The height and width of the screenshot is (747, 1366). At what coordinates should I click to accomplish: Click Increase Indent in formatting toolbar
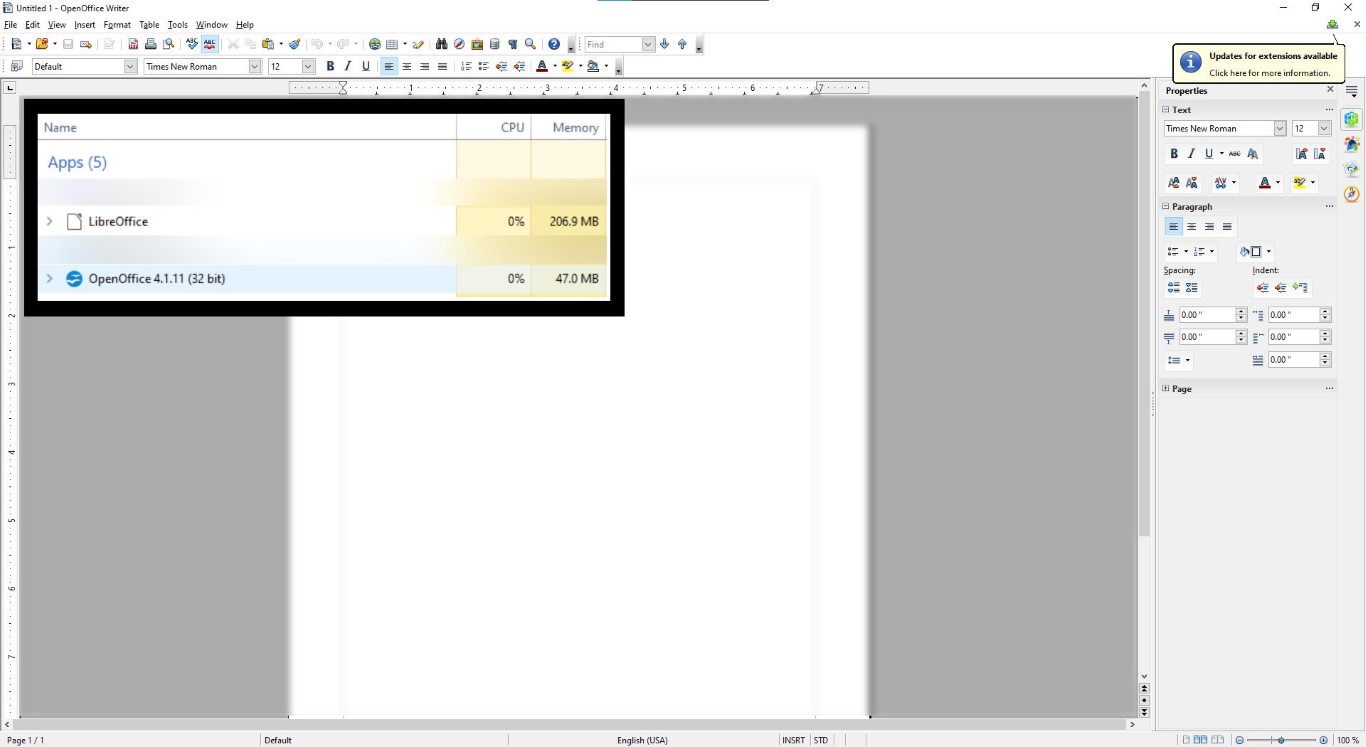coord(519,66)
